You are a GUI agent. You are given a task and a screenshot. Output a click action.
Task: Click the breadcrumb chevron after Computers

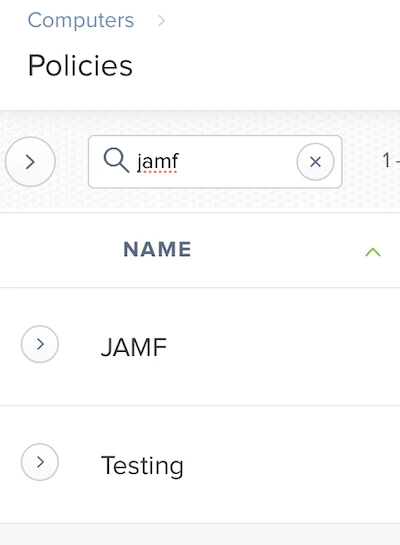click(x=161, y=21)
